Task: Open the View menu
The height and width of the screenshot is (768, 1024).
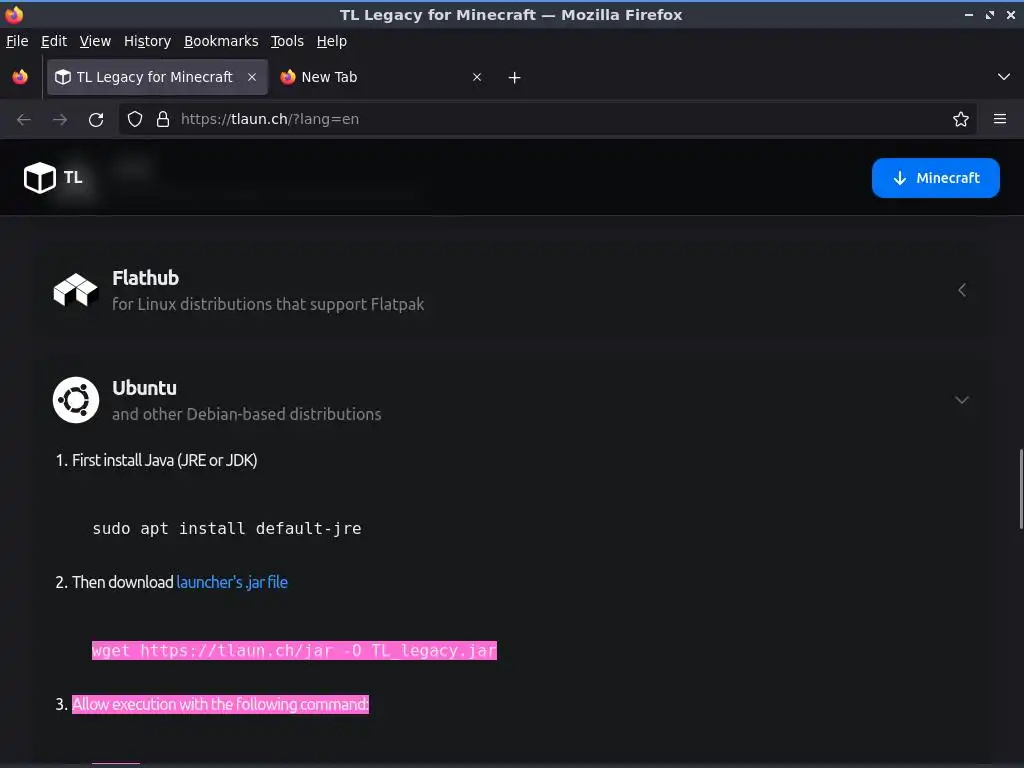Action: (x=95, y=41)
